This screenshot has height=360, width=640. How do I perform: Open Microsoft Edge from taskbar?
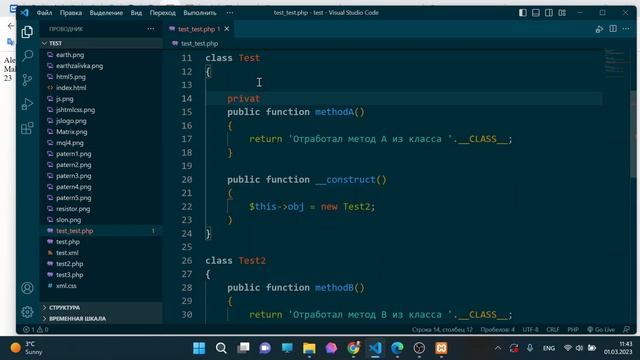click(397, 348)
